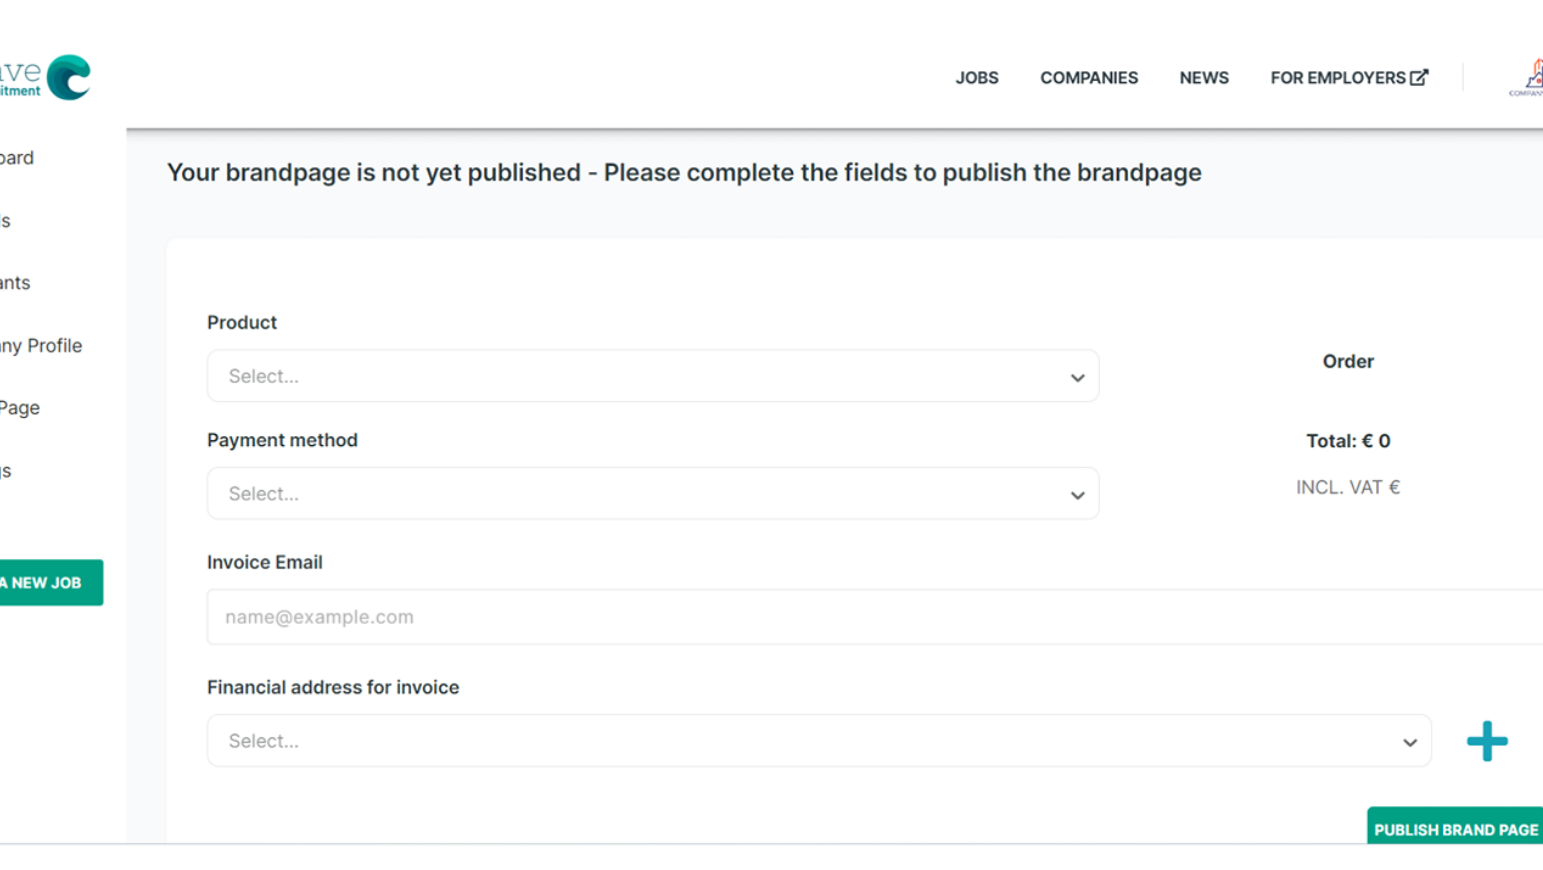This screenshot has height=870, width=1543.
Task: Click the 'Financial address for invoice' label
Action: click(x=333, y=687)
